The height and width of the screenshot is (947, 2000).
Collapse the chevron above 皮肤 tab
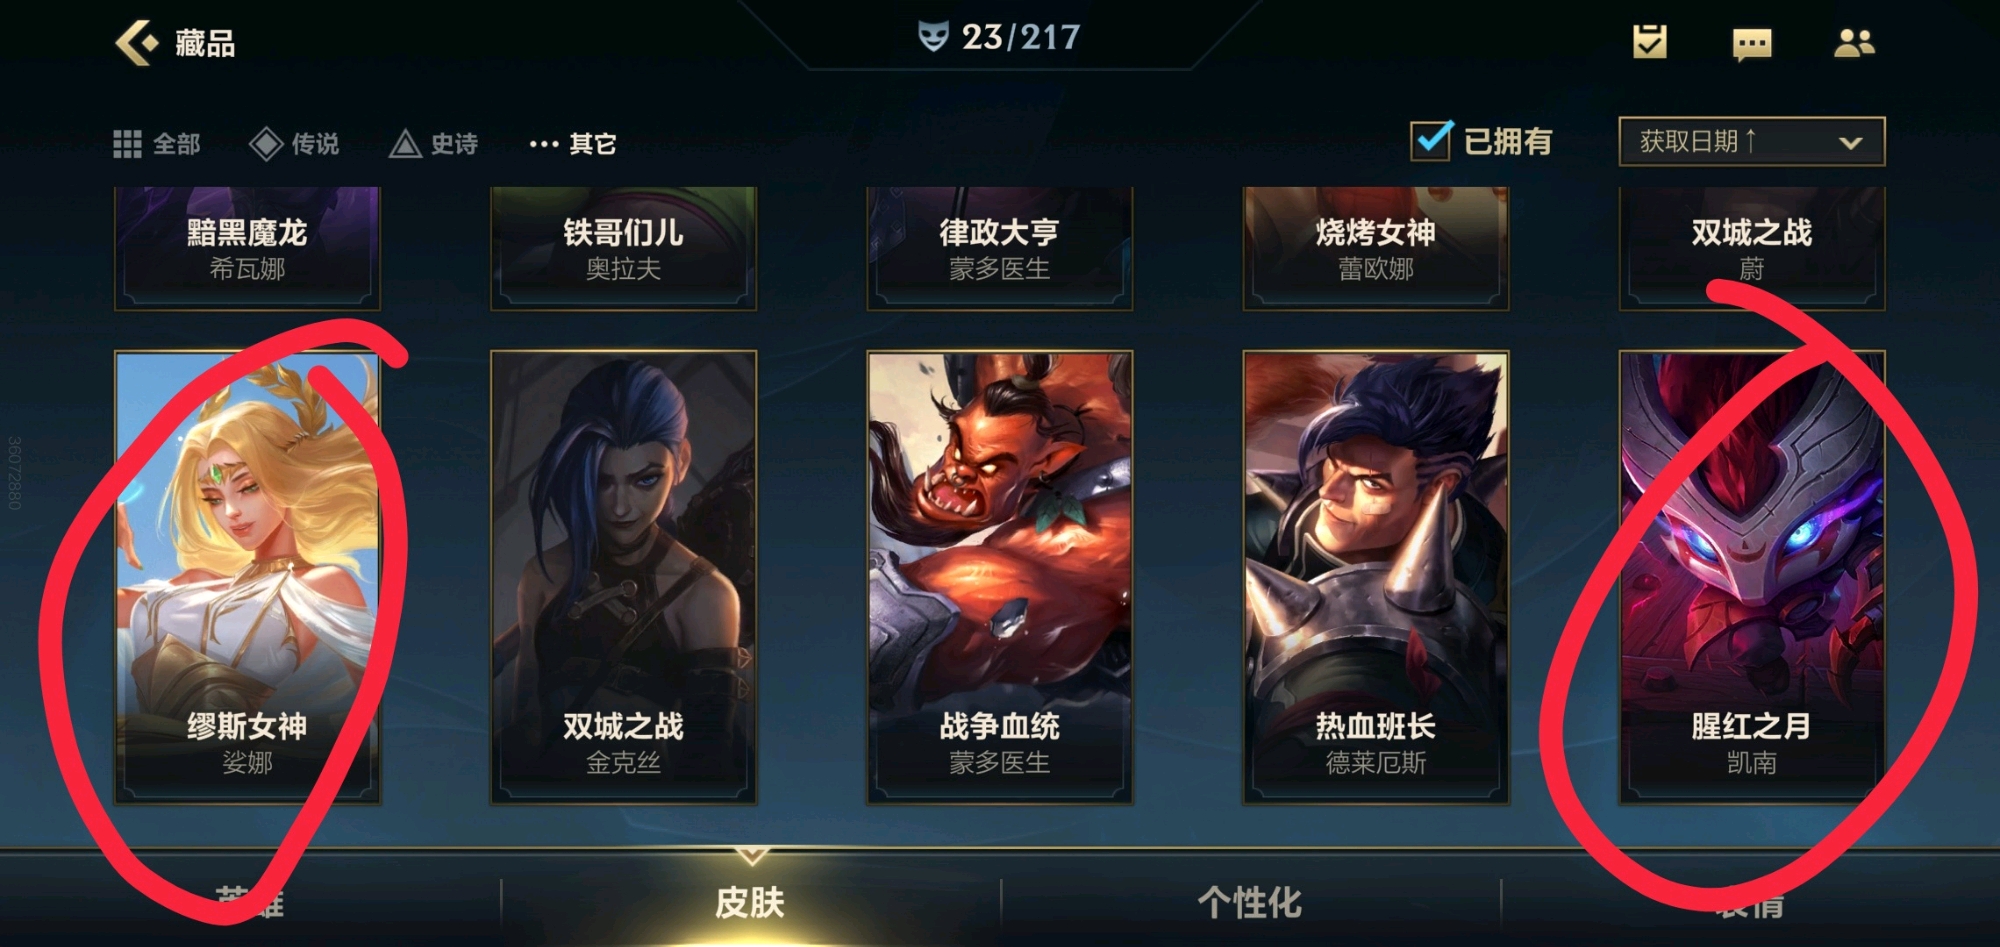[x=752, y=856]
